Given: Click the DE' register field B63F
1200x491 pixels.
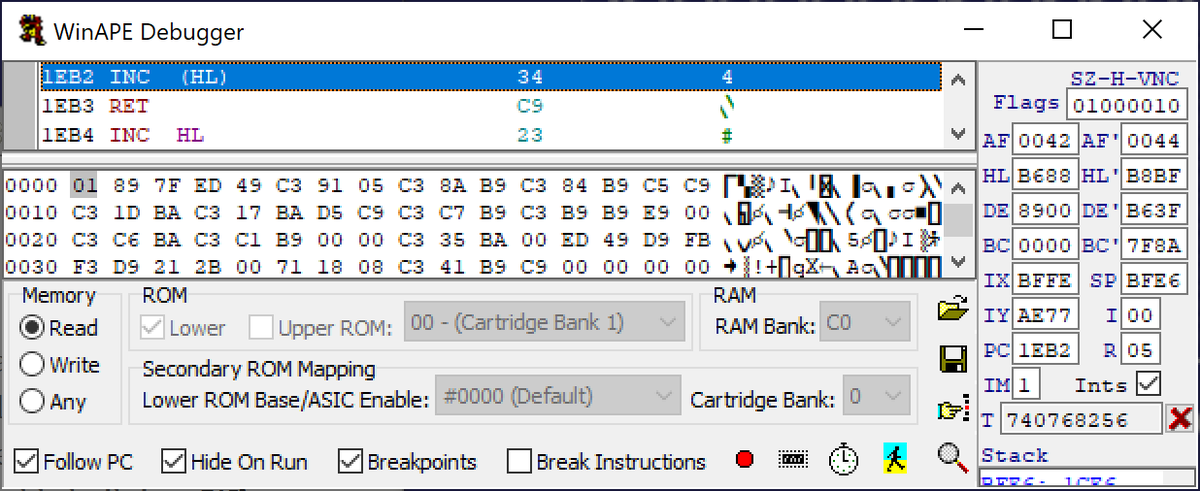Looking at the screenshot, I should 1155,210.
